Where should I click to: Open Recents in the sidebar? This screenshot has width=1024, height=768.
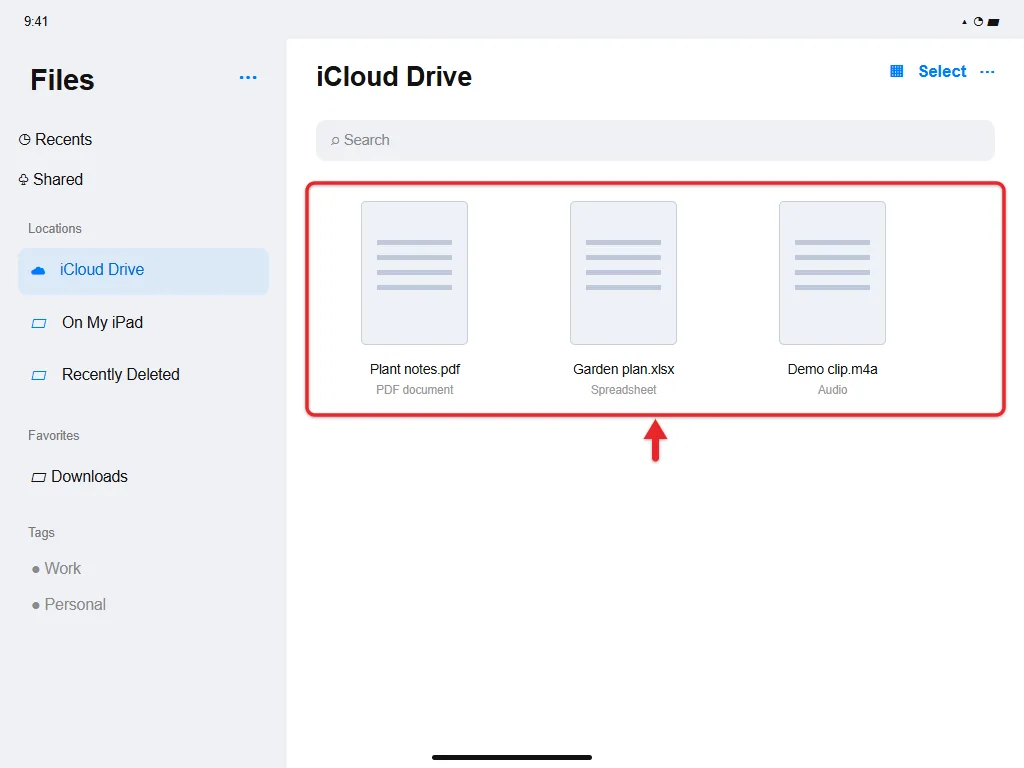[56, 139]
